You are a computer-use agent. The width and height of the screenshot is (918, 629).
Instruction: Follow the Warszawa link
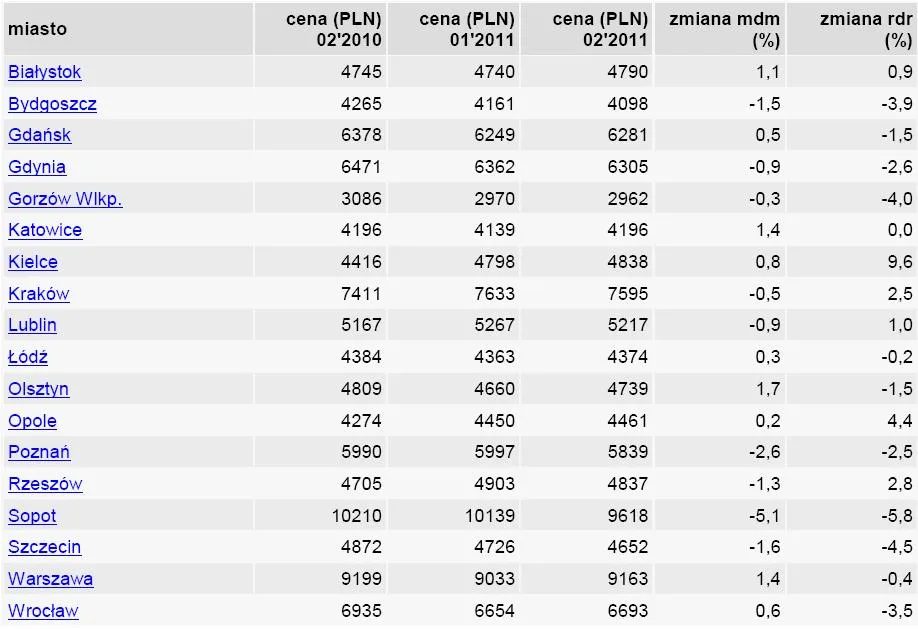pyautogui.click(x=51, y=579)
